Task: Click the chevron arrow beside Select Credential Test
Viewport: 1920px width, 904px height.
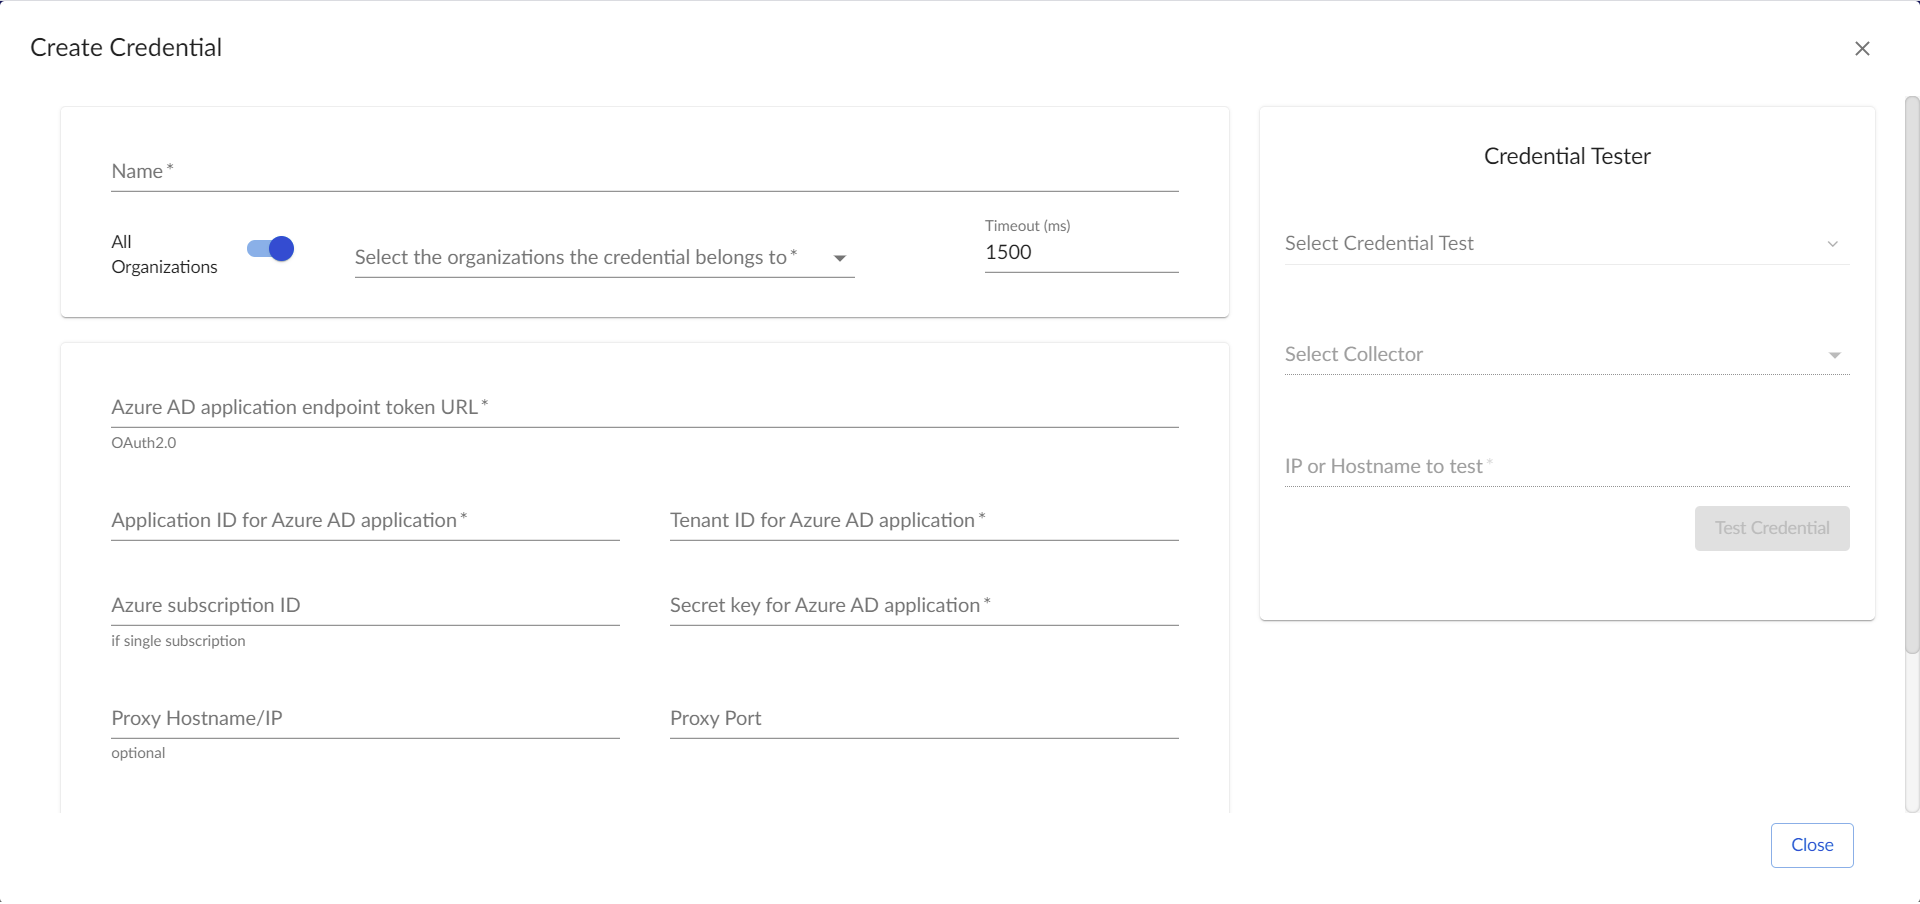Action: click(x=1833, y=244)
